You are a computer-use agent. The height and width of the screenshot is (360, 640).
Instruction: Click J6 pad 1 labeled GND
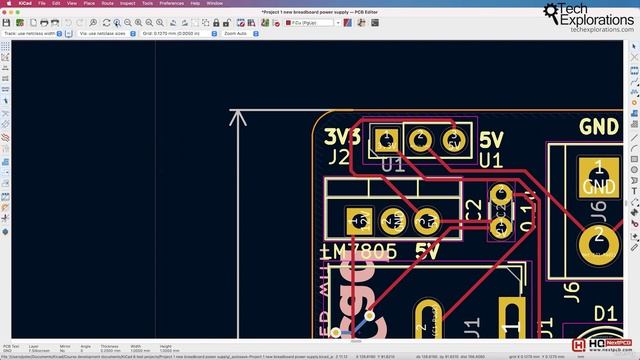tap(599, 178)
